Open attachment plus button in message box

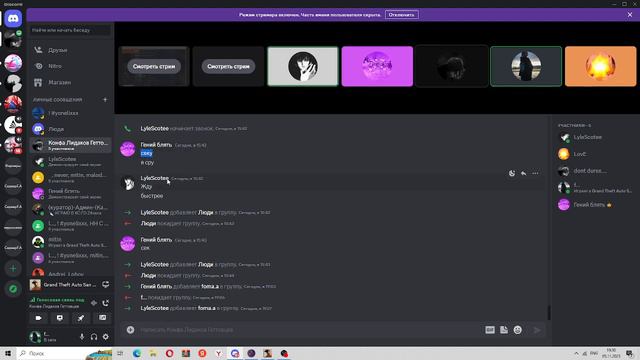click(130, 330)
